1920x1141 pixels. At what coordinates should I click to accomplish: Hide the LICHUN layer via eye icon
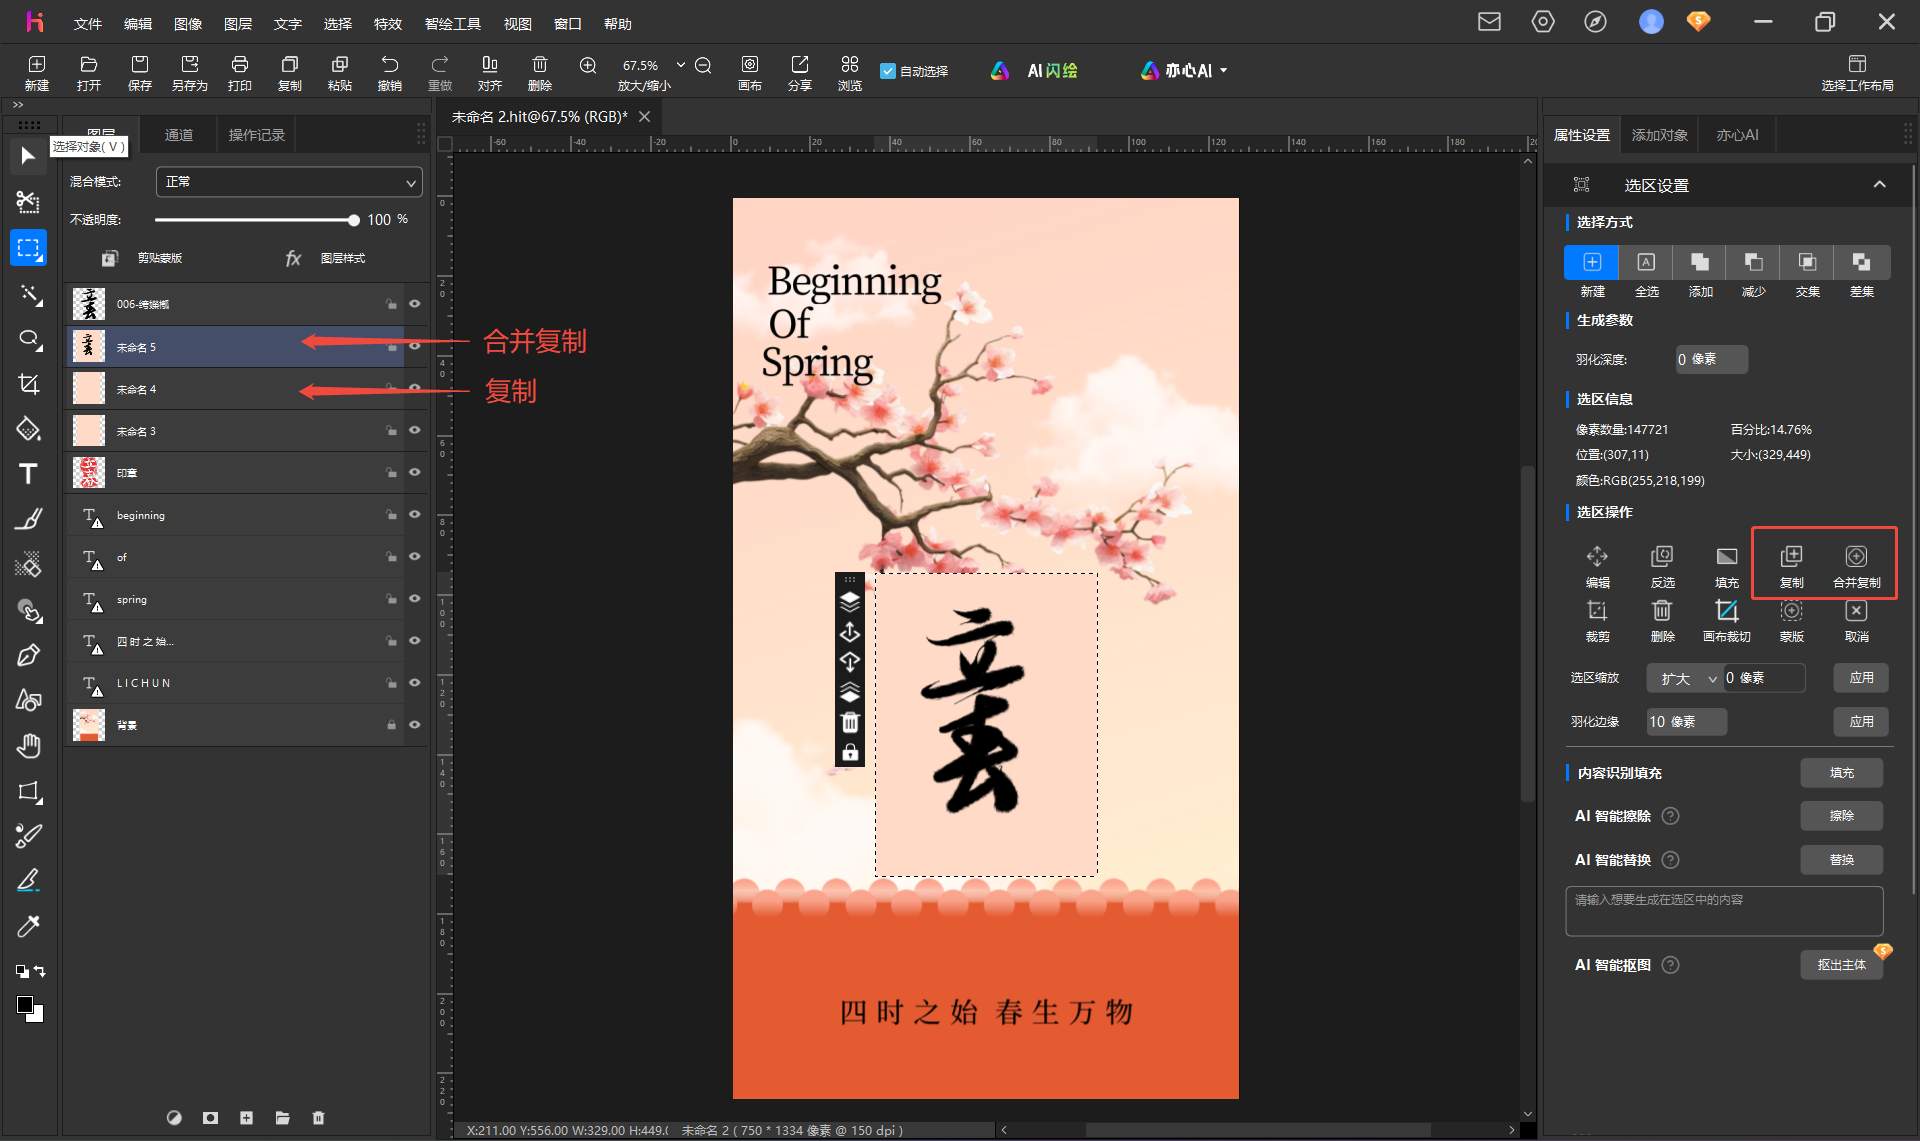point(414,682)
